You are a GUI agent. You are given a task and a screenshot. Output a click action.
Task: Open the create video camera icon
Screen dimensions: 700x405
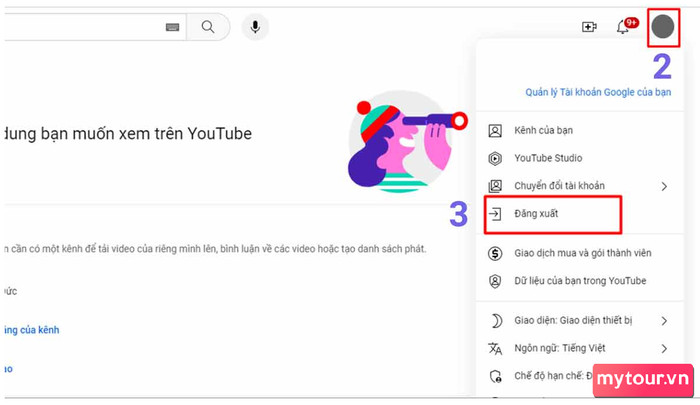click(x=589, y=27)
